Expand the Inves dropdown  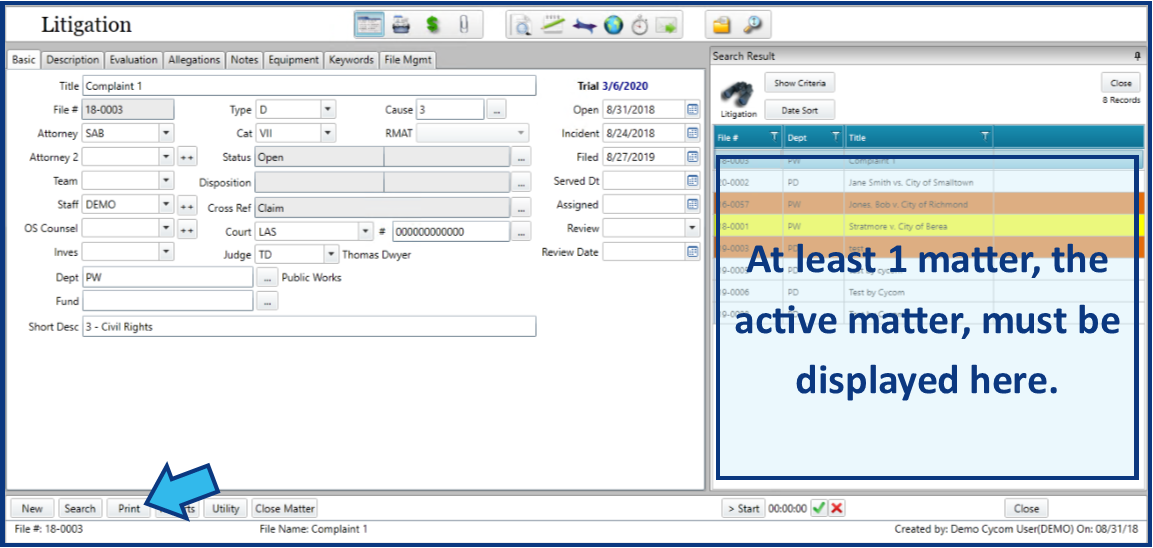pyautogui.click(x=166, y=252)
